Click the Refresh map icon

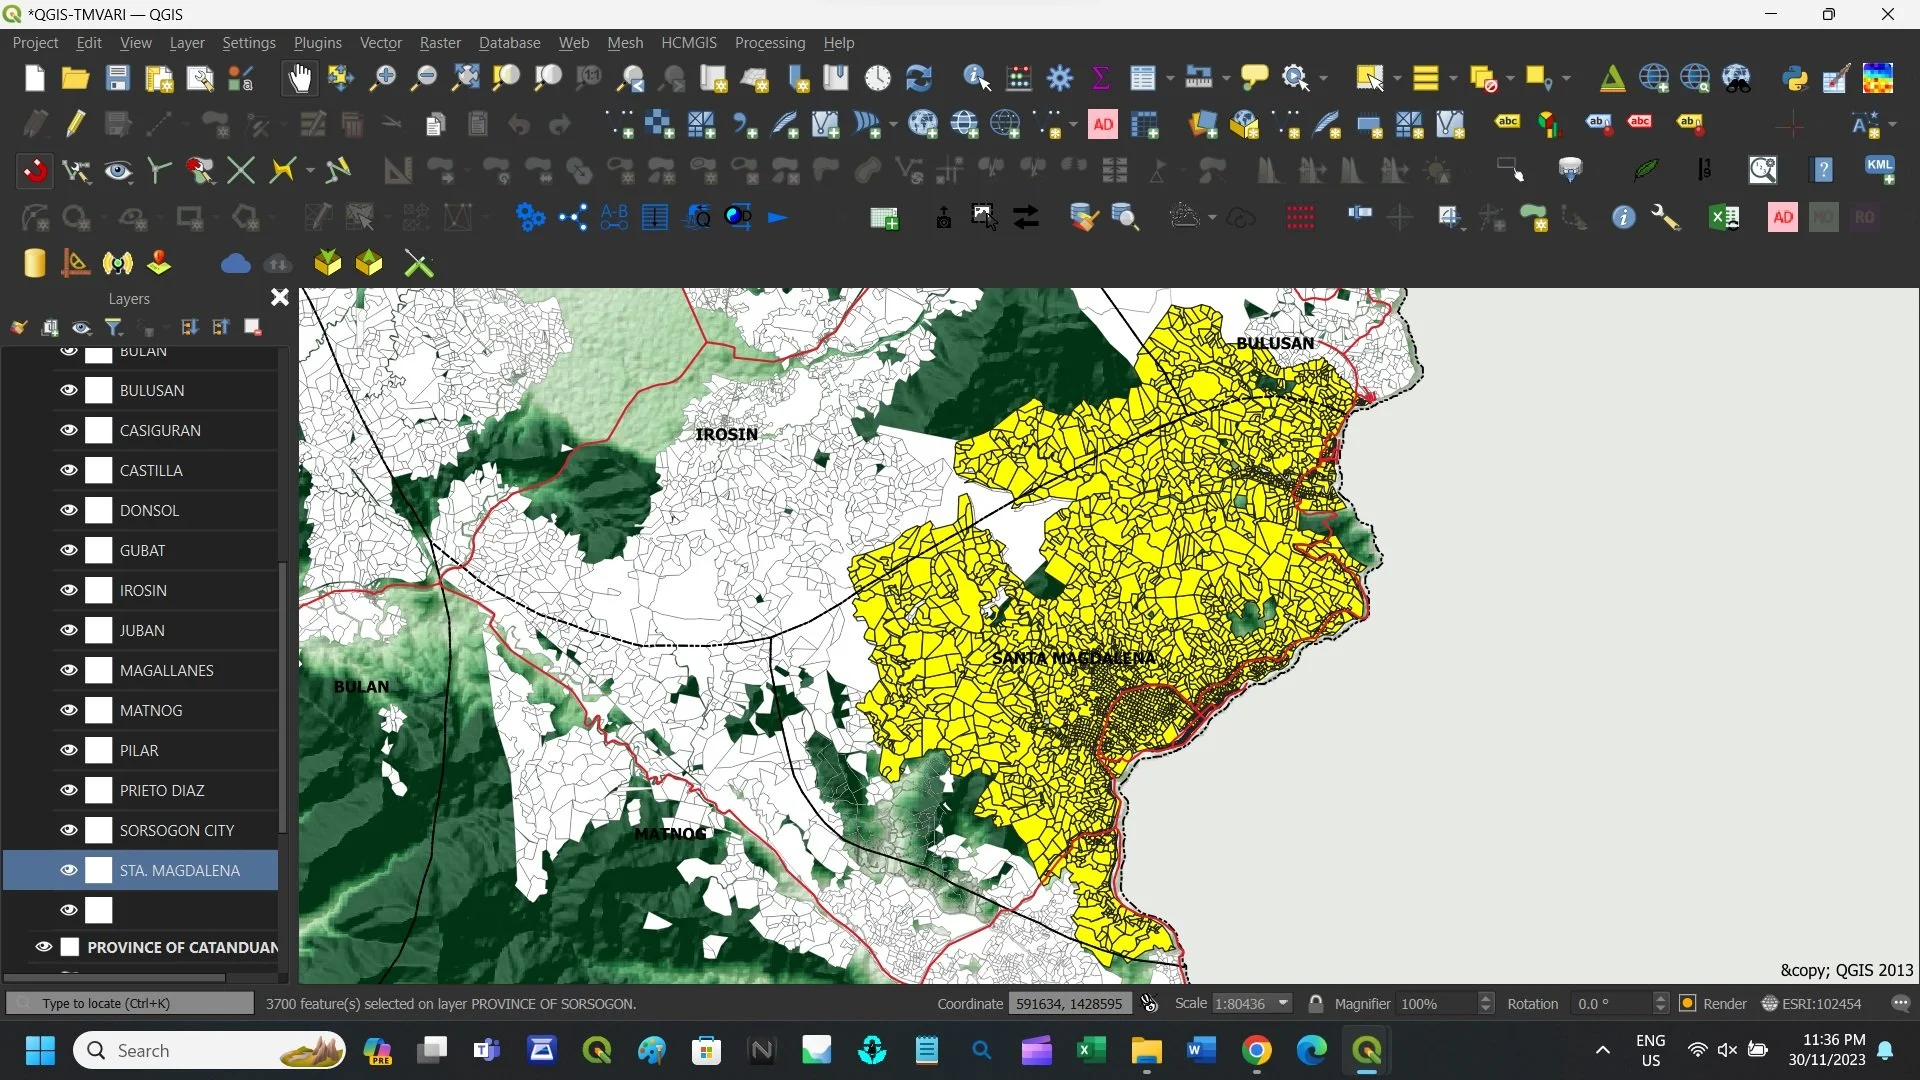[918, 78]
